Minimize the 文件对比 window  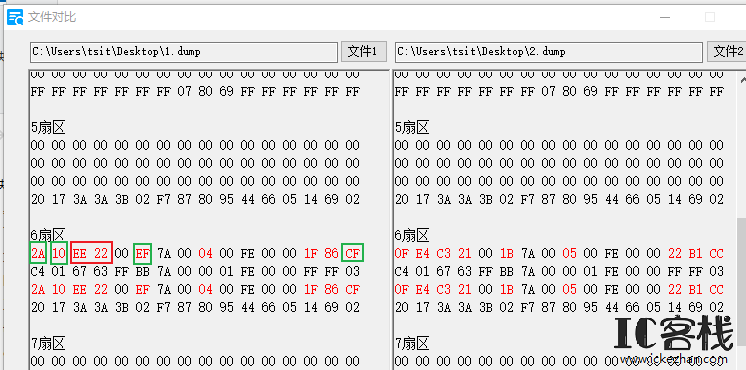click(x=665, y=17)
